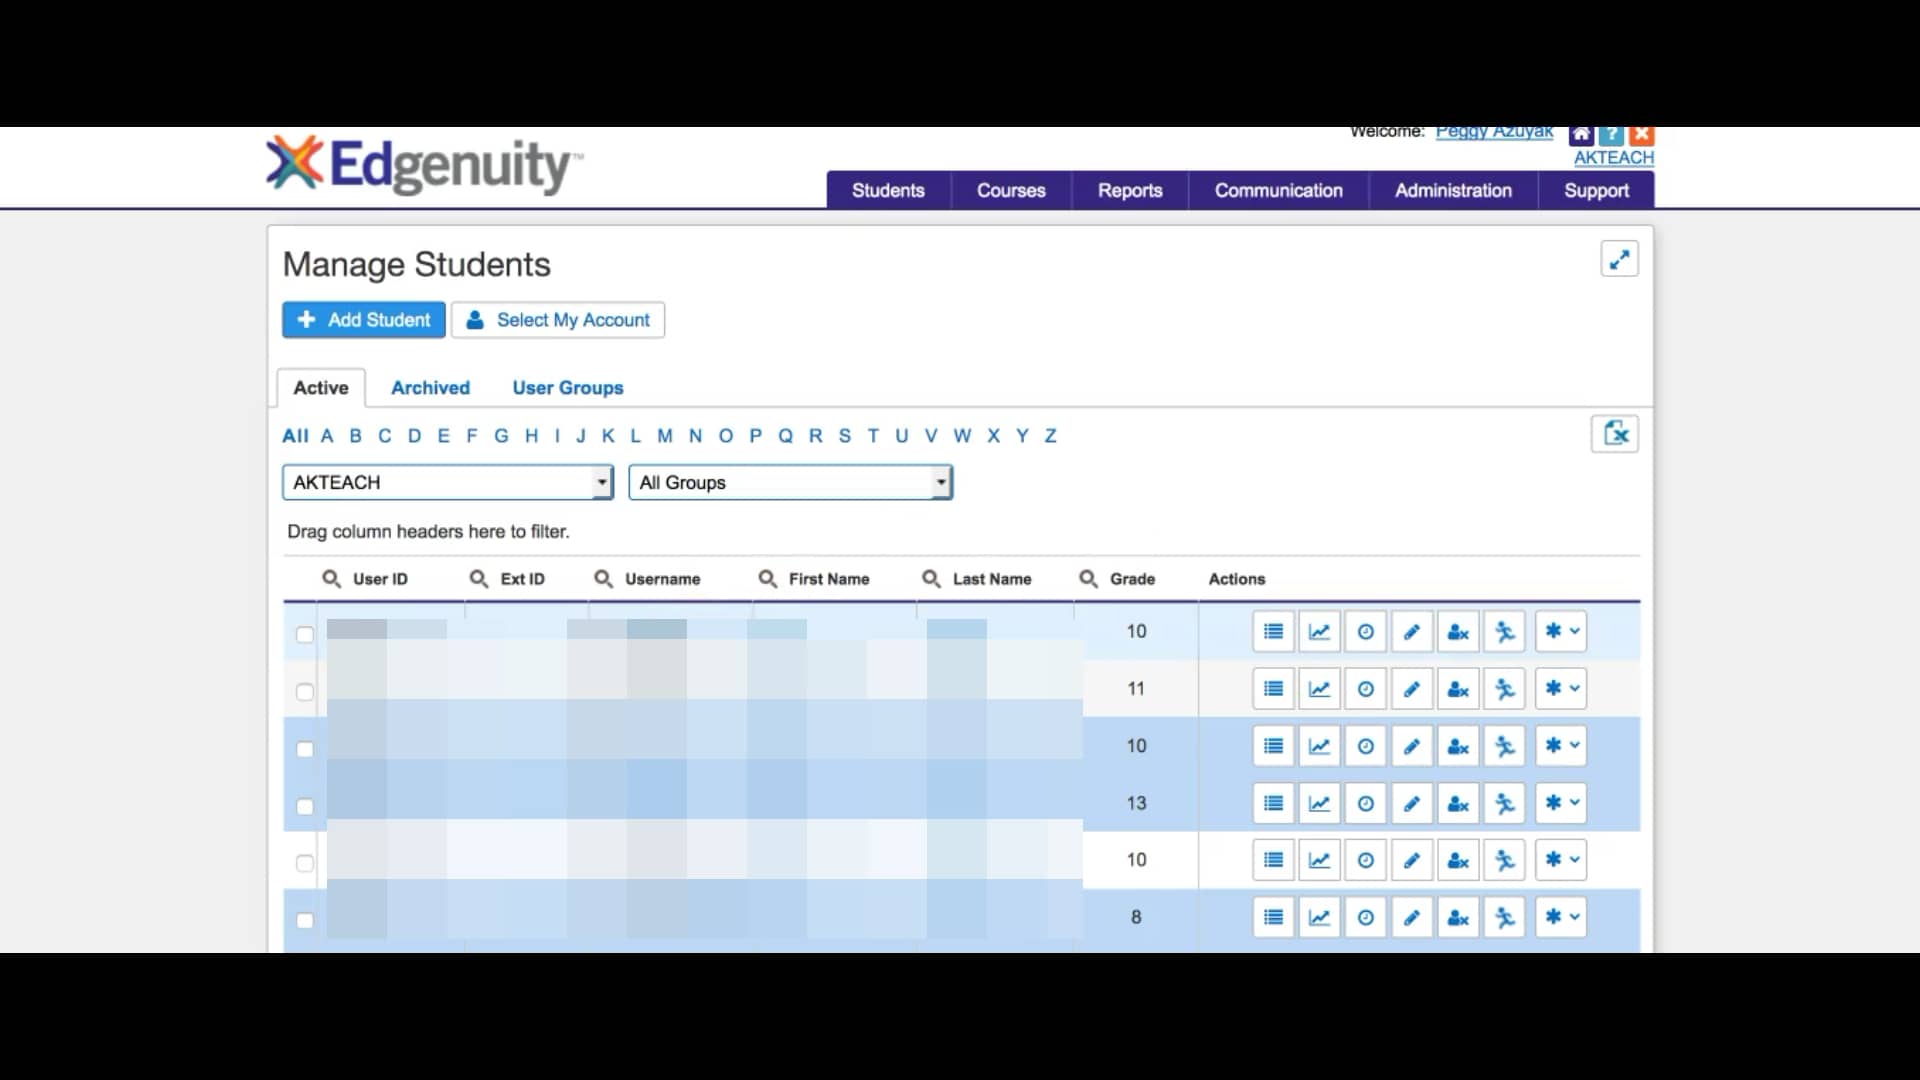Click the expand-view arrows icon near Manage Students
This screenshot has width=1920, height=1080.
coord(1619,259)
